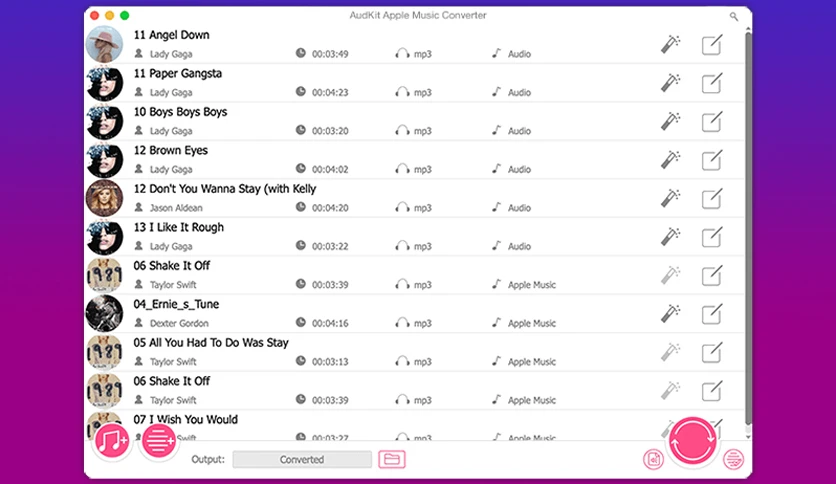Open effects wand for Don't You Wanna Stay
Screen dimensions: 836x484
point(670,198)
